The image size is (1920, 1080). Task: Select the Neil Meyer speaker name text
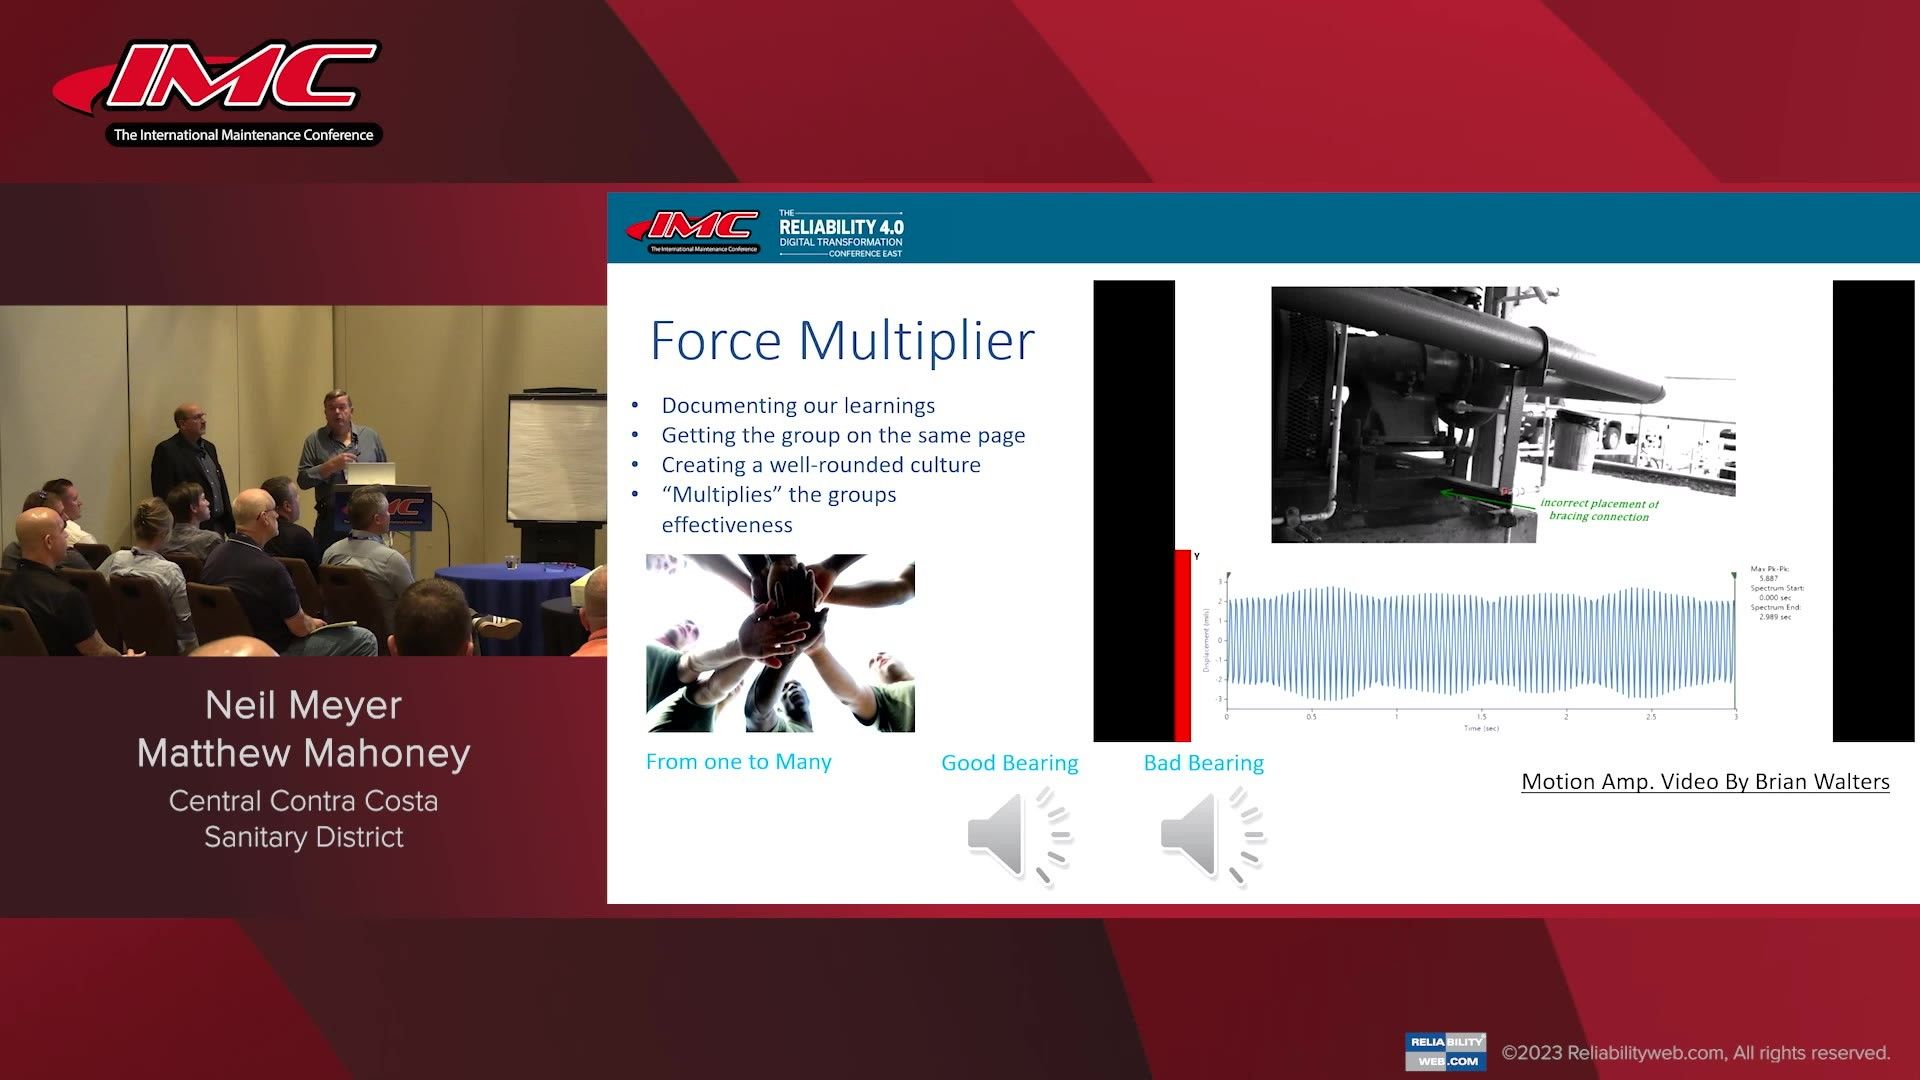point(303,705)
